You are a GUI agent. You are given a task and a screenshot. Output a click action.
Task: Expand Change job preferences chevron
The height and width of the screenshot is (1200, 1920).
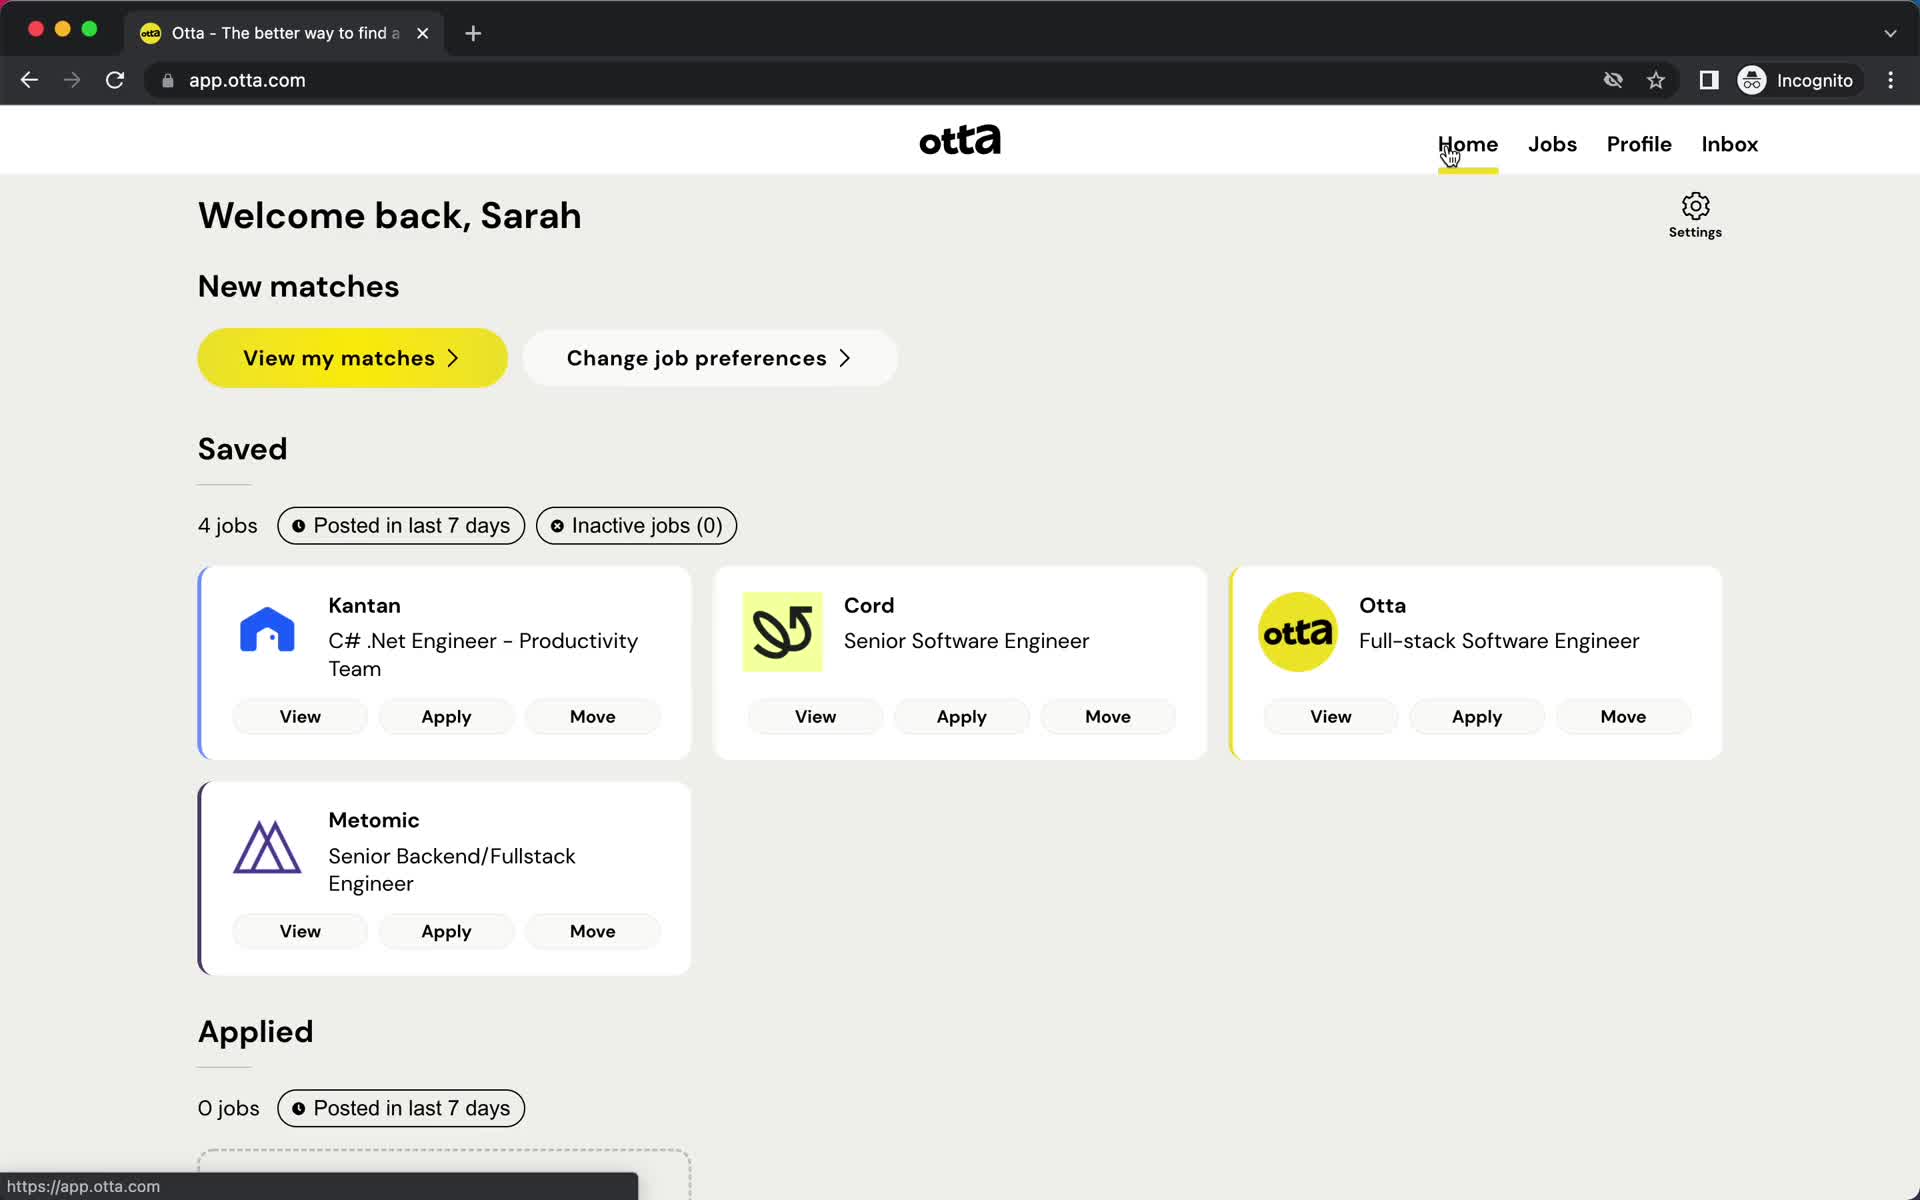(x=846, y=358)
